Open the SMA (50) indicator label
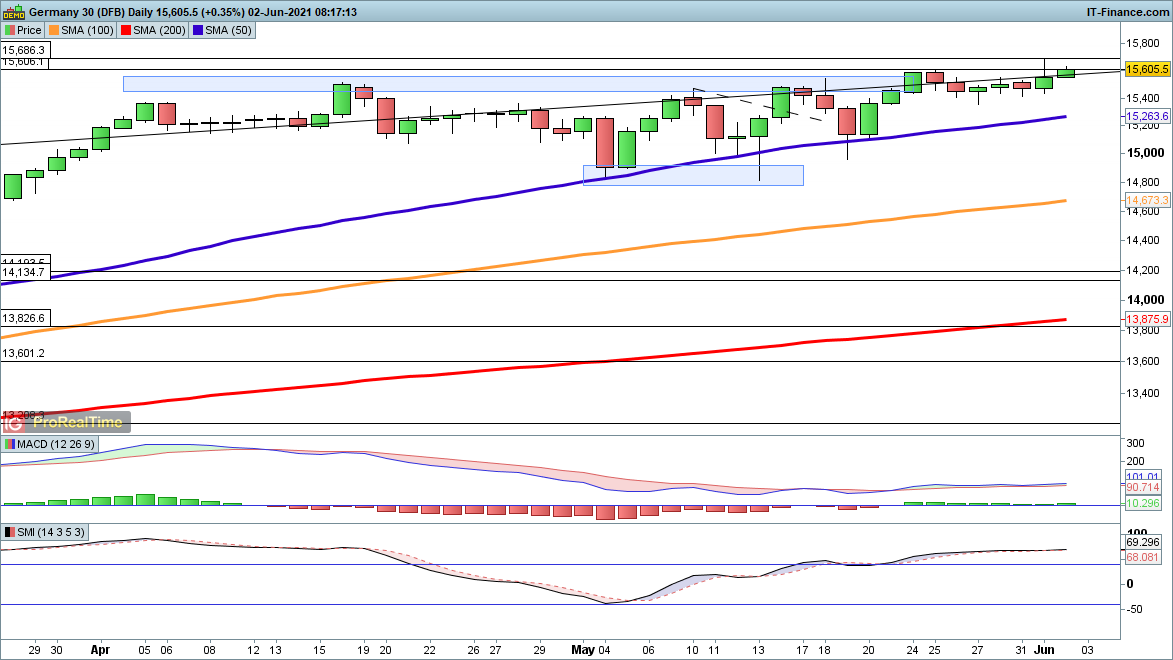Viewport: 1173px width, 660px height. (x=222, y=30)
